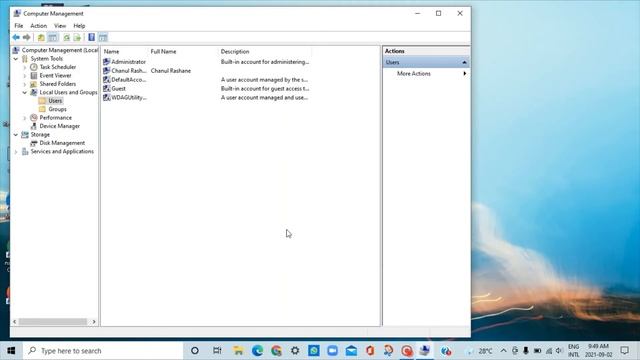
Task: Click the Up one level toolbar icon
Action: [x=41, y=38]
